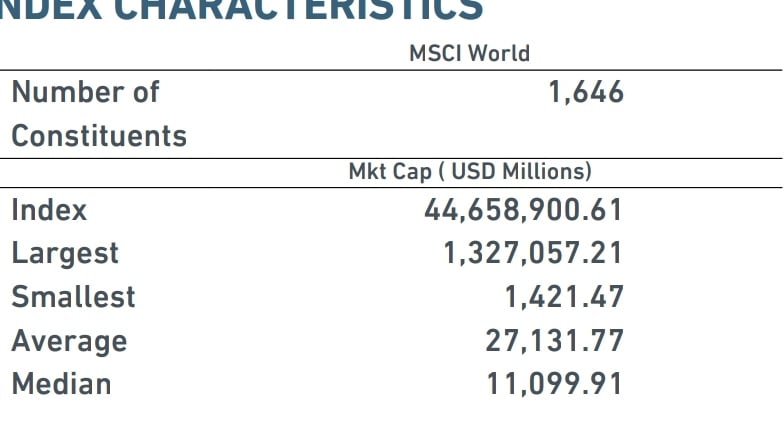Select the 1,327,057.21 largest value
784x446 pixels.
[534, 253]
